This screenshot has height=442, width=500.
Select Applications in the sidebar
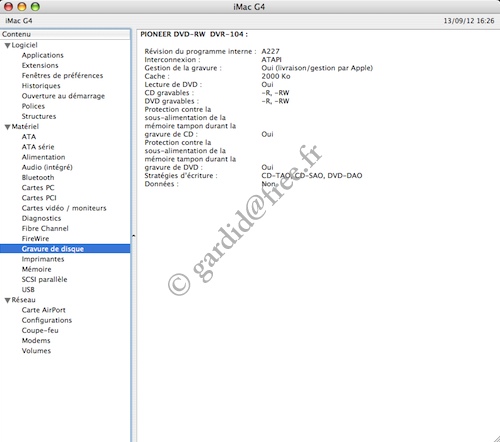coord(42,55)
